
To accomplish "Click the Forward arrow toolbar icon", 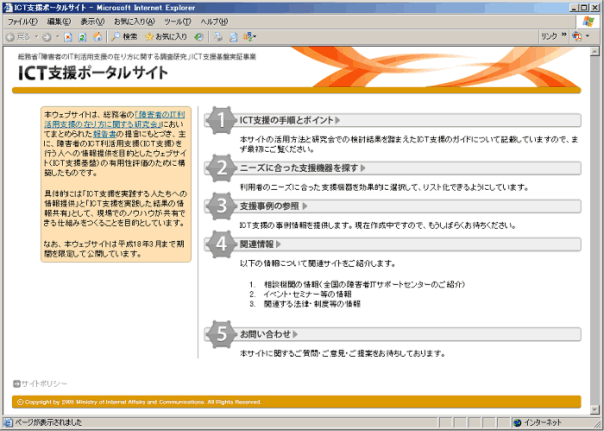I will click(47, 37).
